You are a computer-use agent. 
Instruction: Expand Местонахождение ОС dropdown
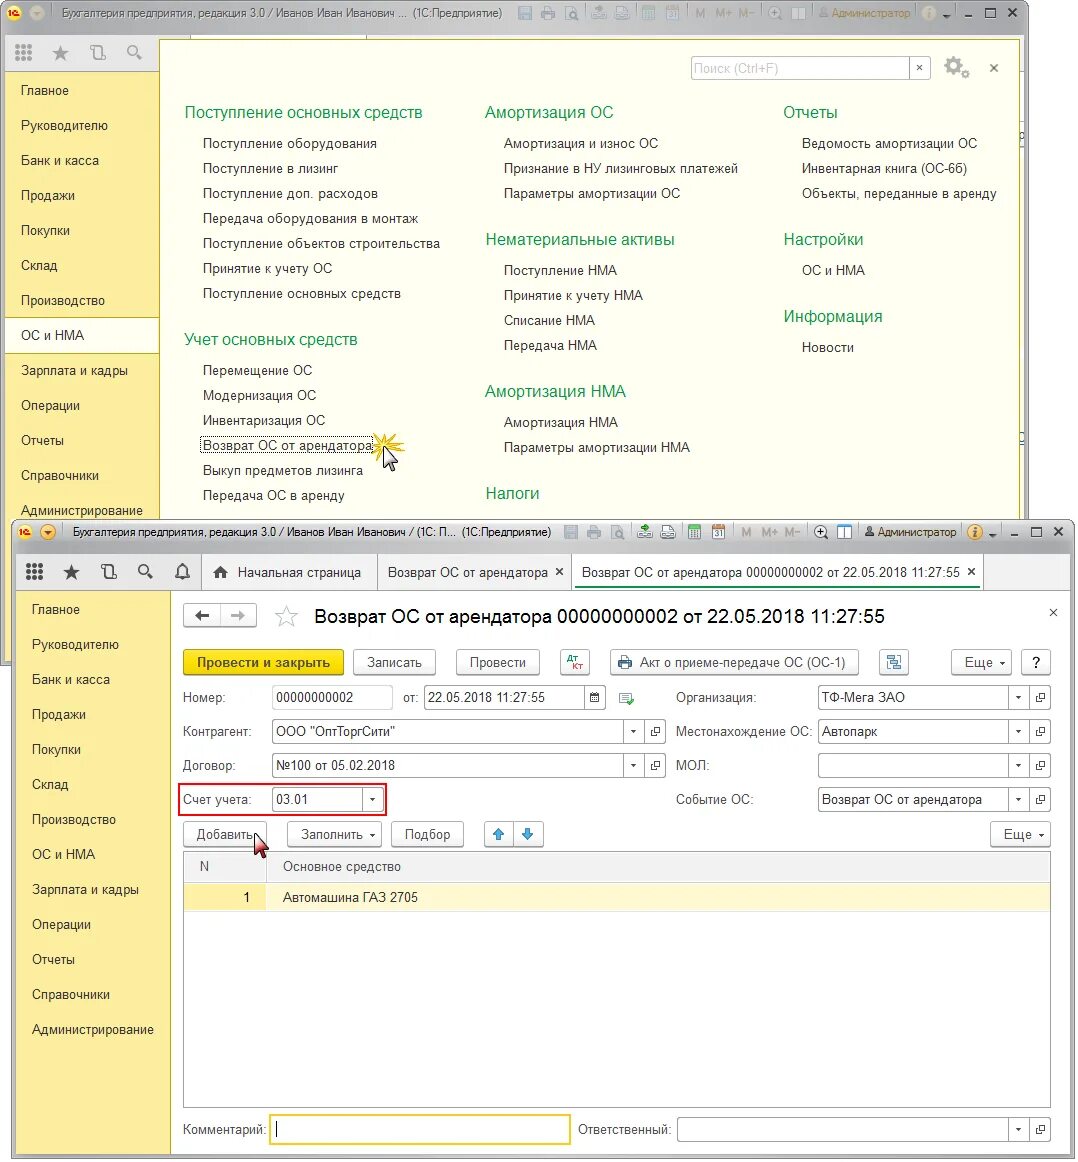(1019, 731)
